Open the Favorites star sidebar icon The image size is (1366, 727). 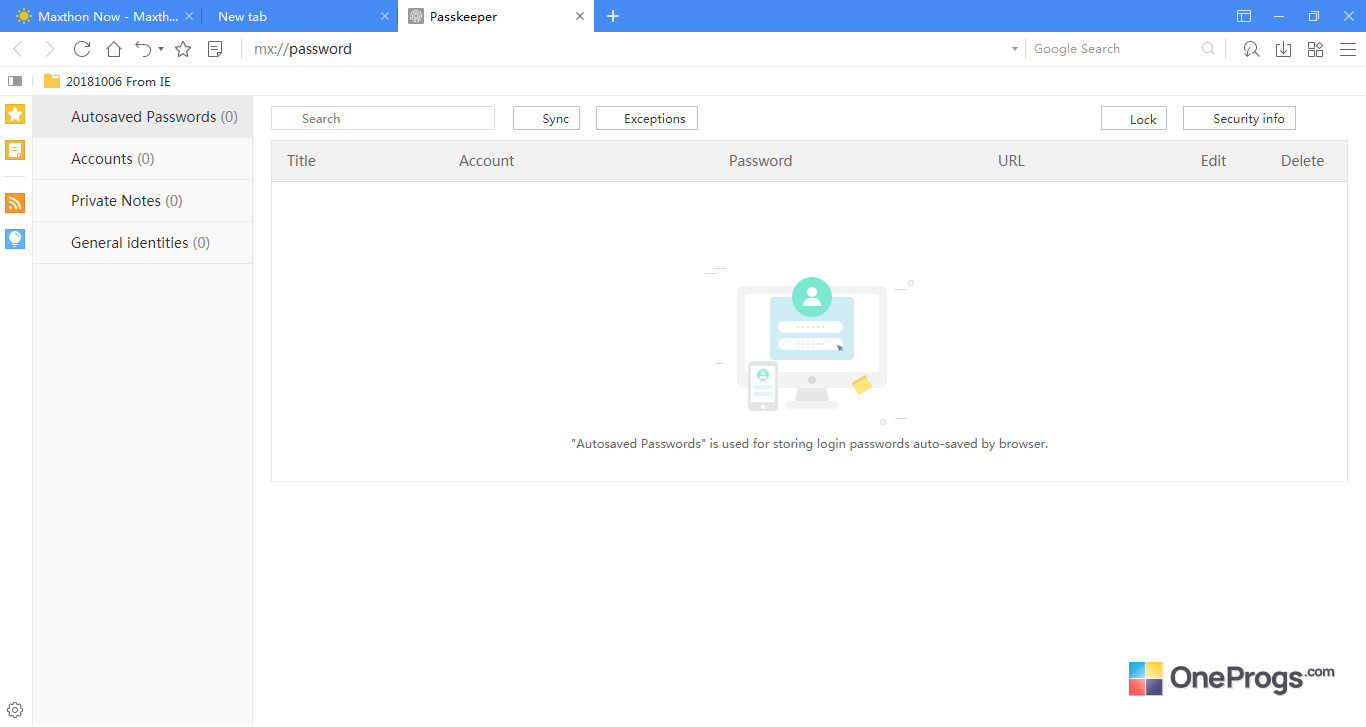pyautogui.click(x=15, y=114)
